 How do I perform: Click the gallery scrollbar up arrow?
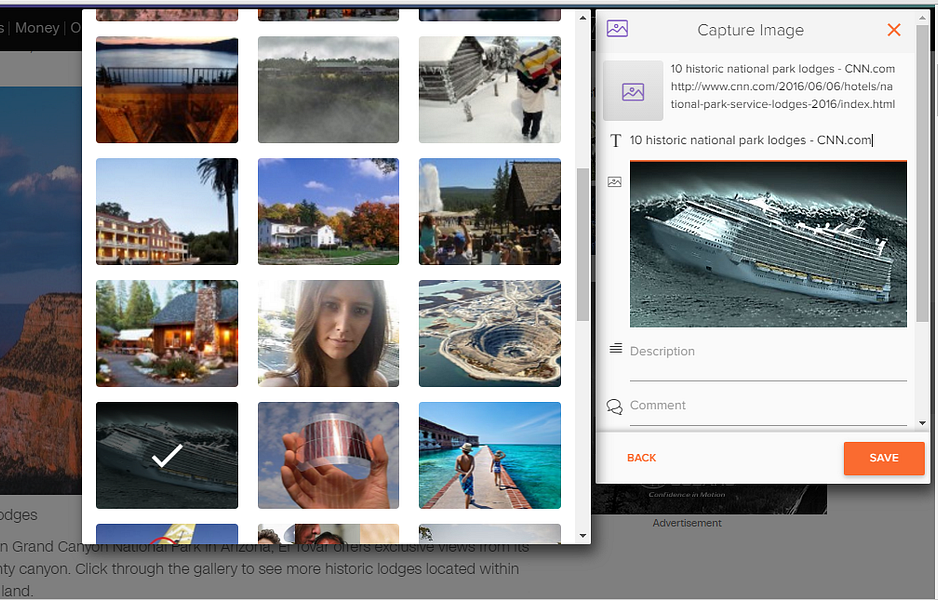click(583, 18)
